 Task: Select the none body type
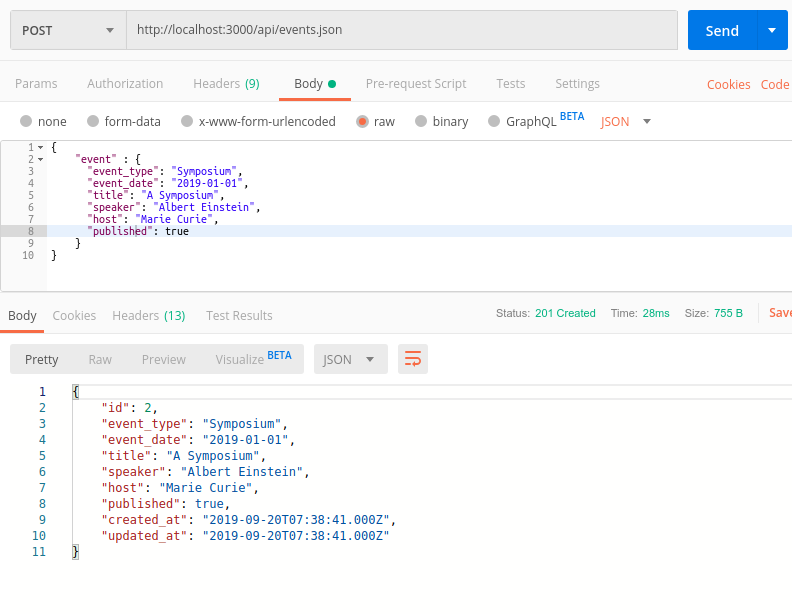click(x=26, y=122)
